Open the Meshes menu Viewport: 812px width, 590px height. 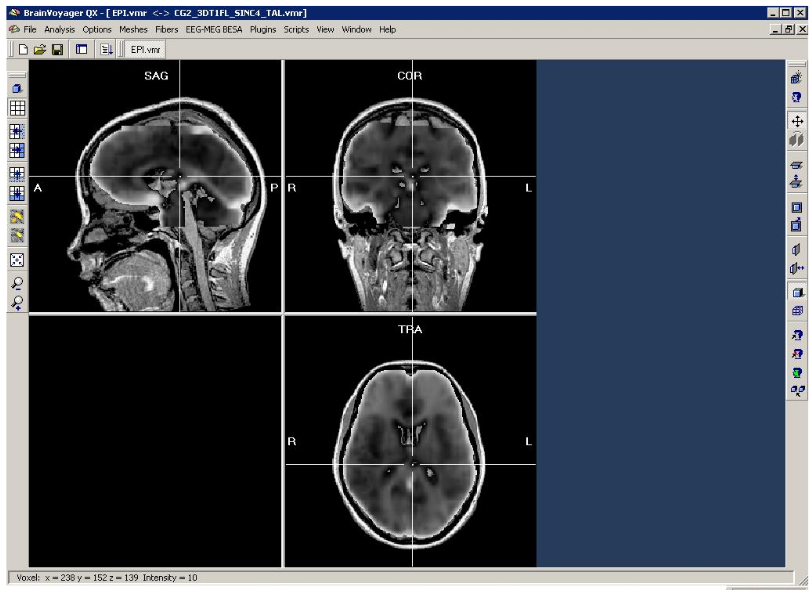point(133,30)
